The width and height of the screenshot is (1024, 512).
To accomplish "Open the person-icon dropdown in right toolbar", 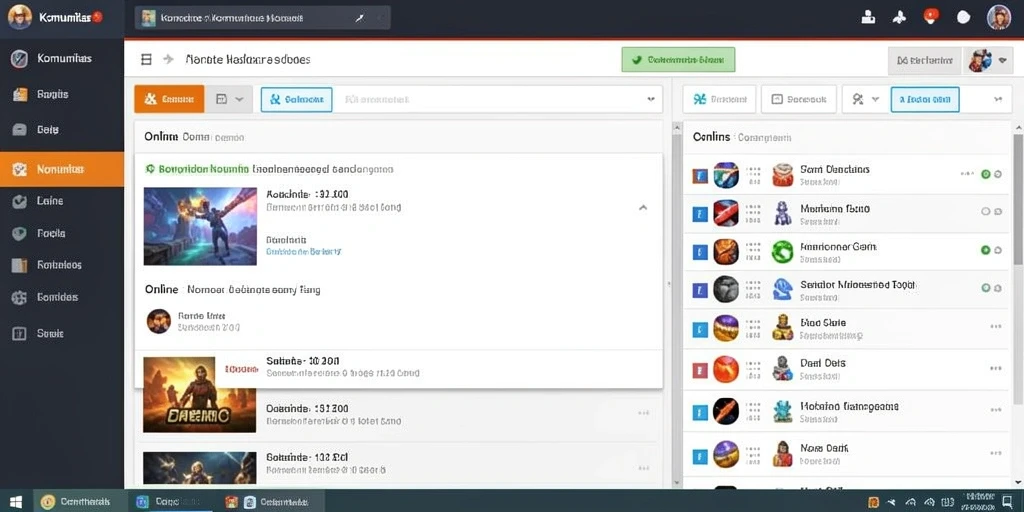I will (865, 99).
